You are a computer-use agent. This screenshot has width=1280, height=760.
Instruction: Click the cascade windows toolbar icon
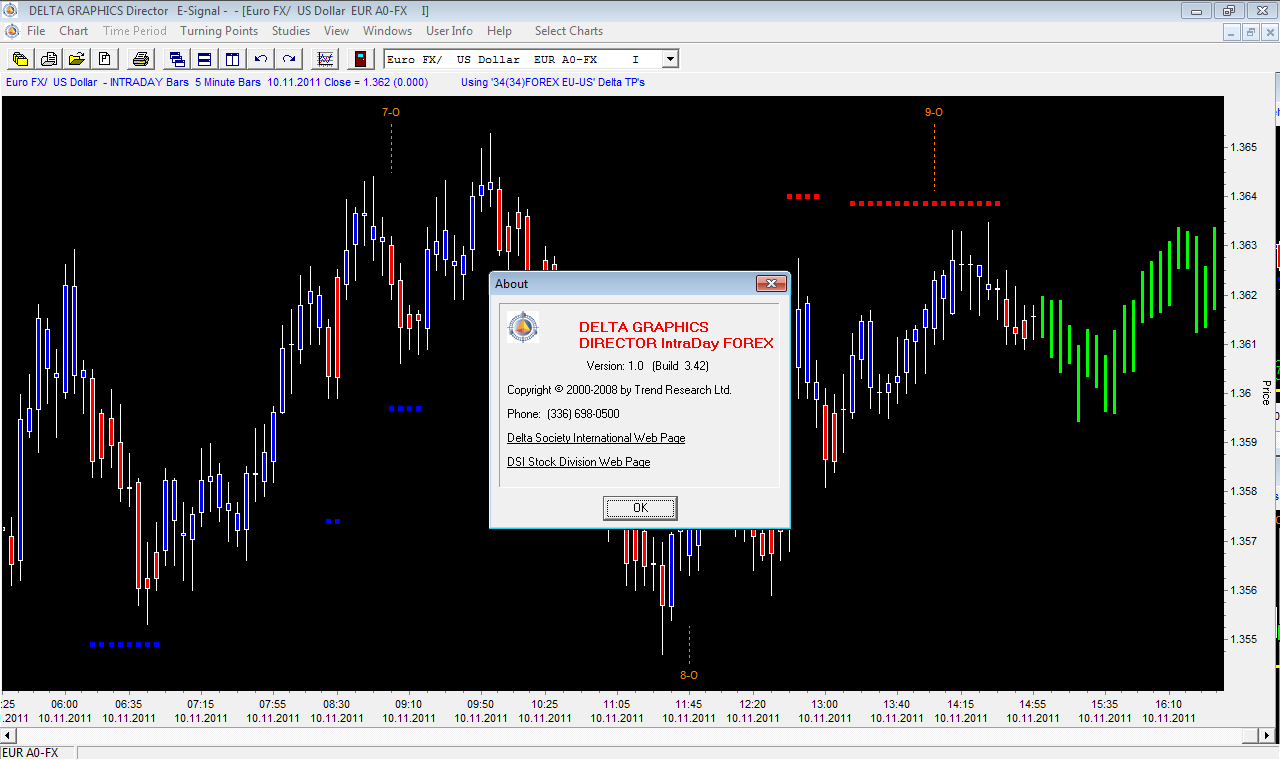click(x=177, y=59)
